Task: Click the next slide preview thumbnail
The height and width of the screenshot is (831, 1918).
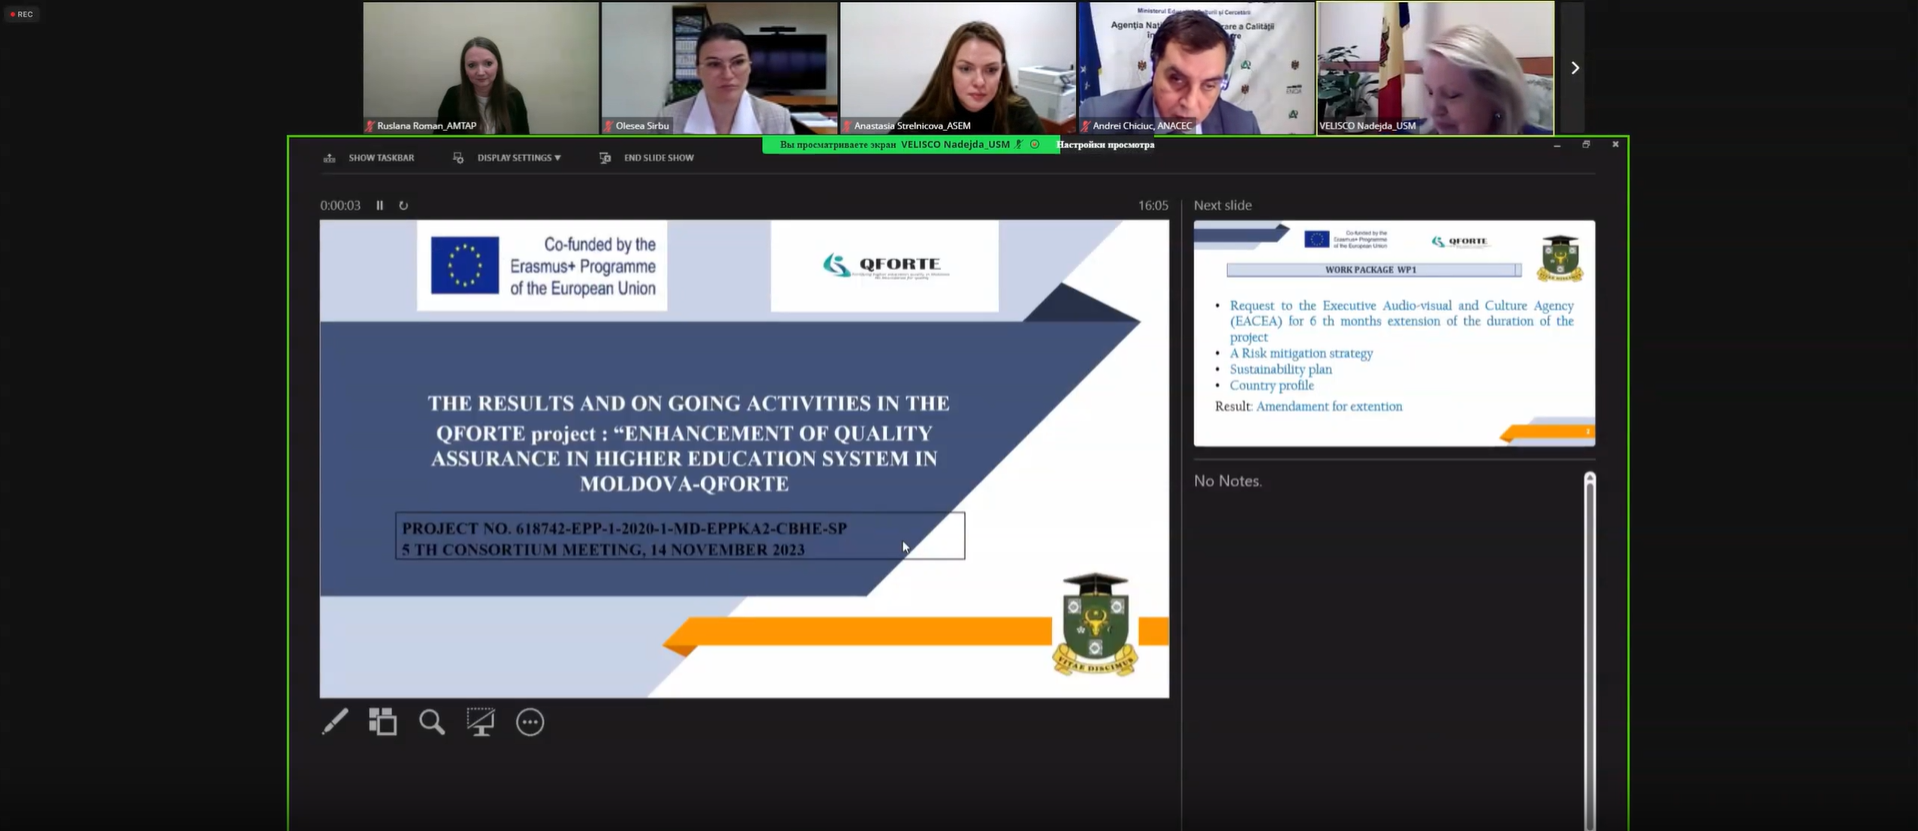Action: click(1394, 333)
